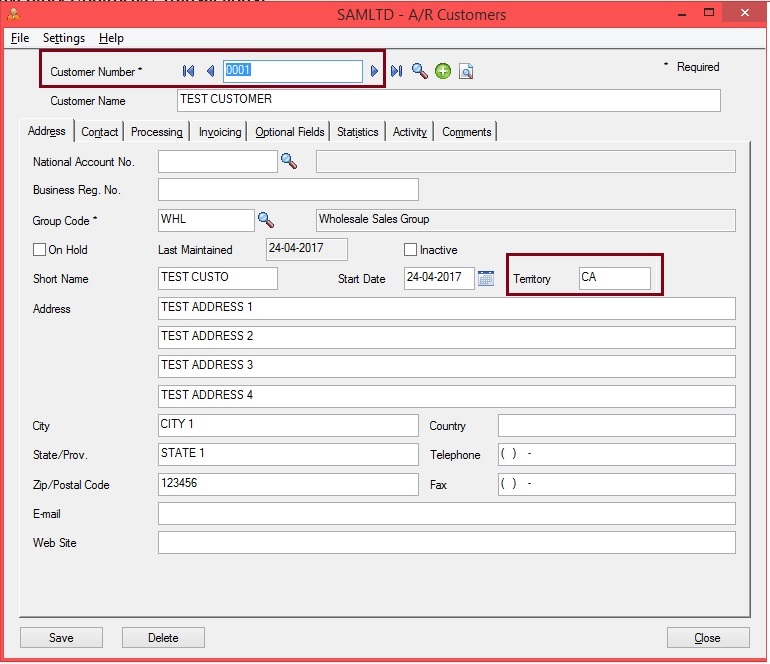
Task: Click the Group Code field WHL
Action: coord(206,220)
